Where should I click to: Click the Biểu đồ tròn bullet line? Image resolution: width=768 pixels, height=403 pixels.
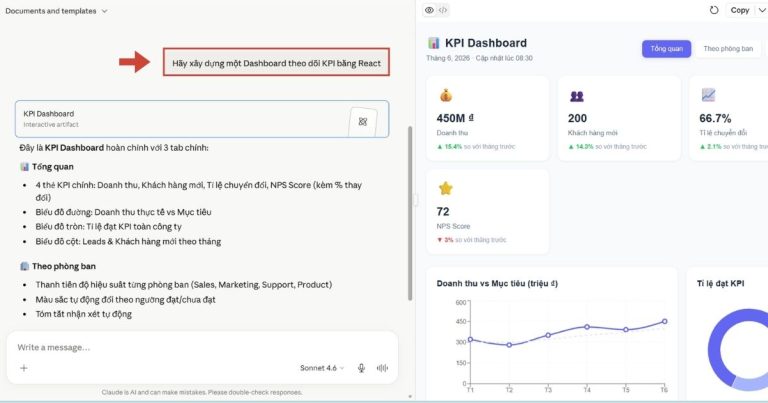[108, 227]
